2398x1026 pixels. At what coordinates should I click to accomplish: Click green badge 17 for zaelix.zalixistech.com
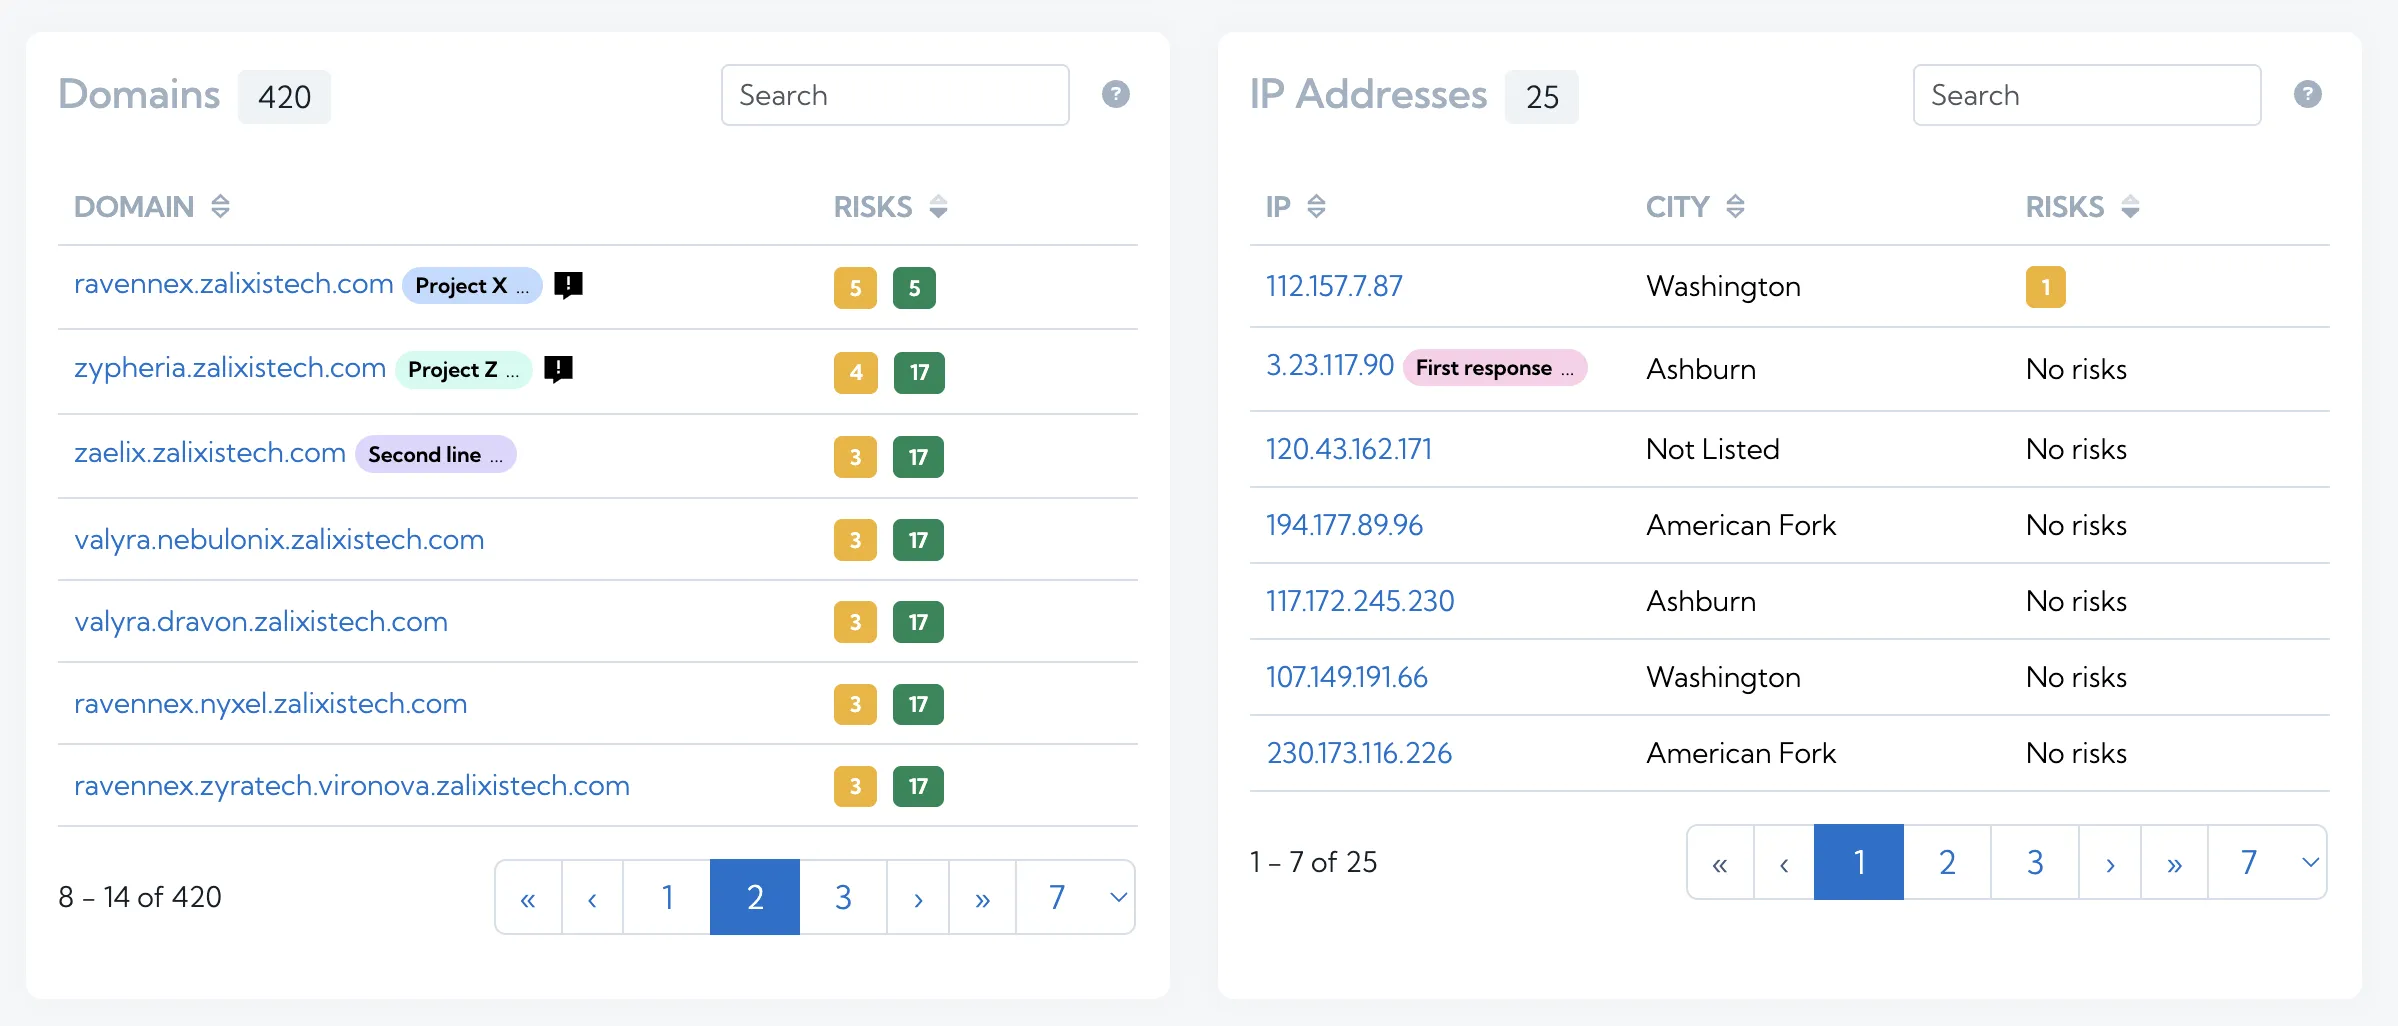tap(918, 457)
